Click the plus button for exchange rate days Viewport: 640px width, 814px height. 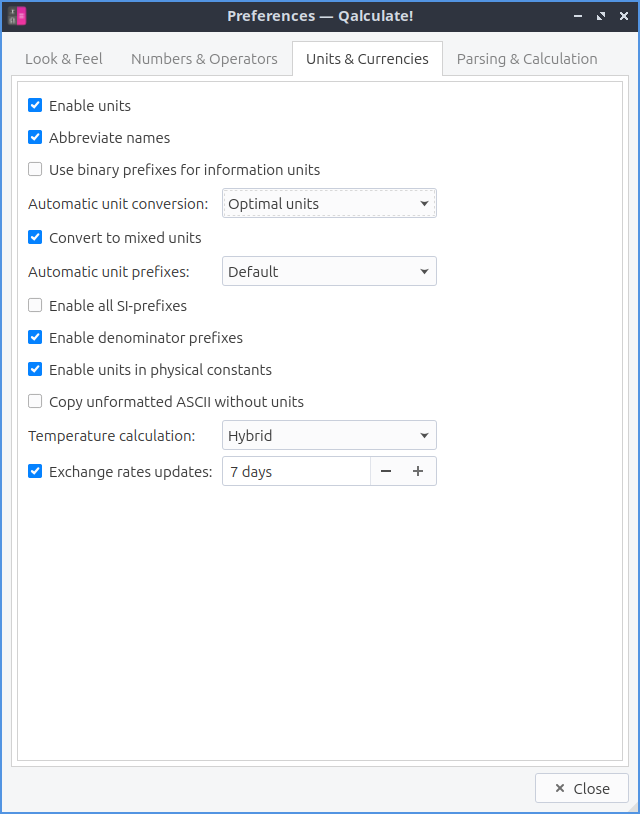click(x=418, y=472)
